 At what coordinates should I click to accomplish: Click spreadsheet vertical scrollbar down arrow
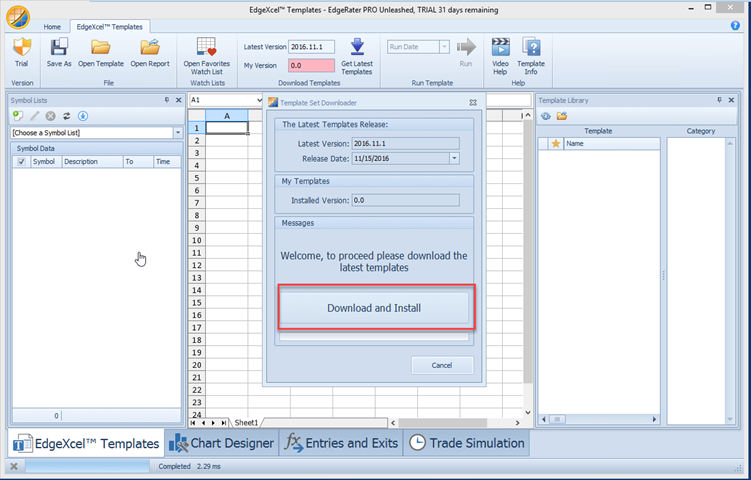[x=528, y=412]
